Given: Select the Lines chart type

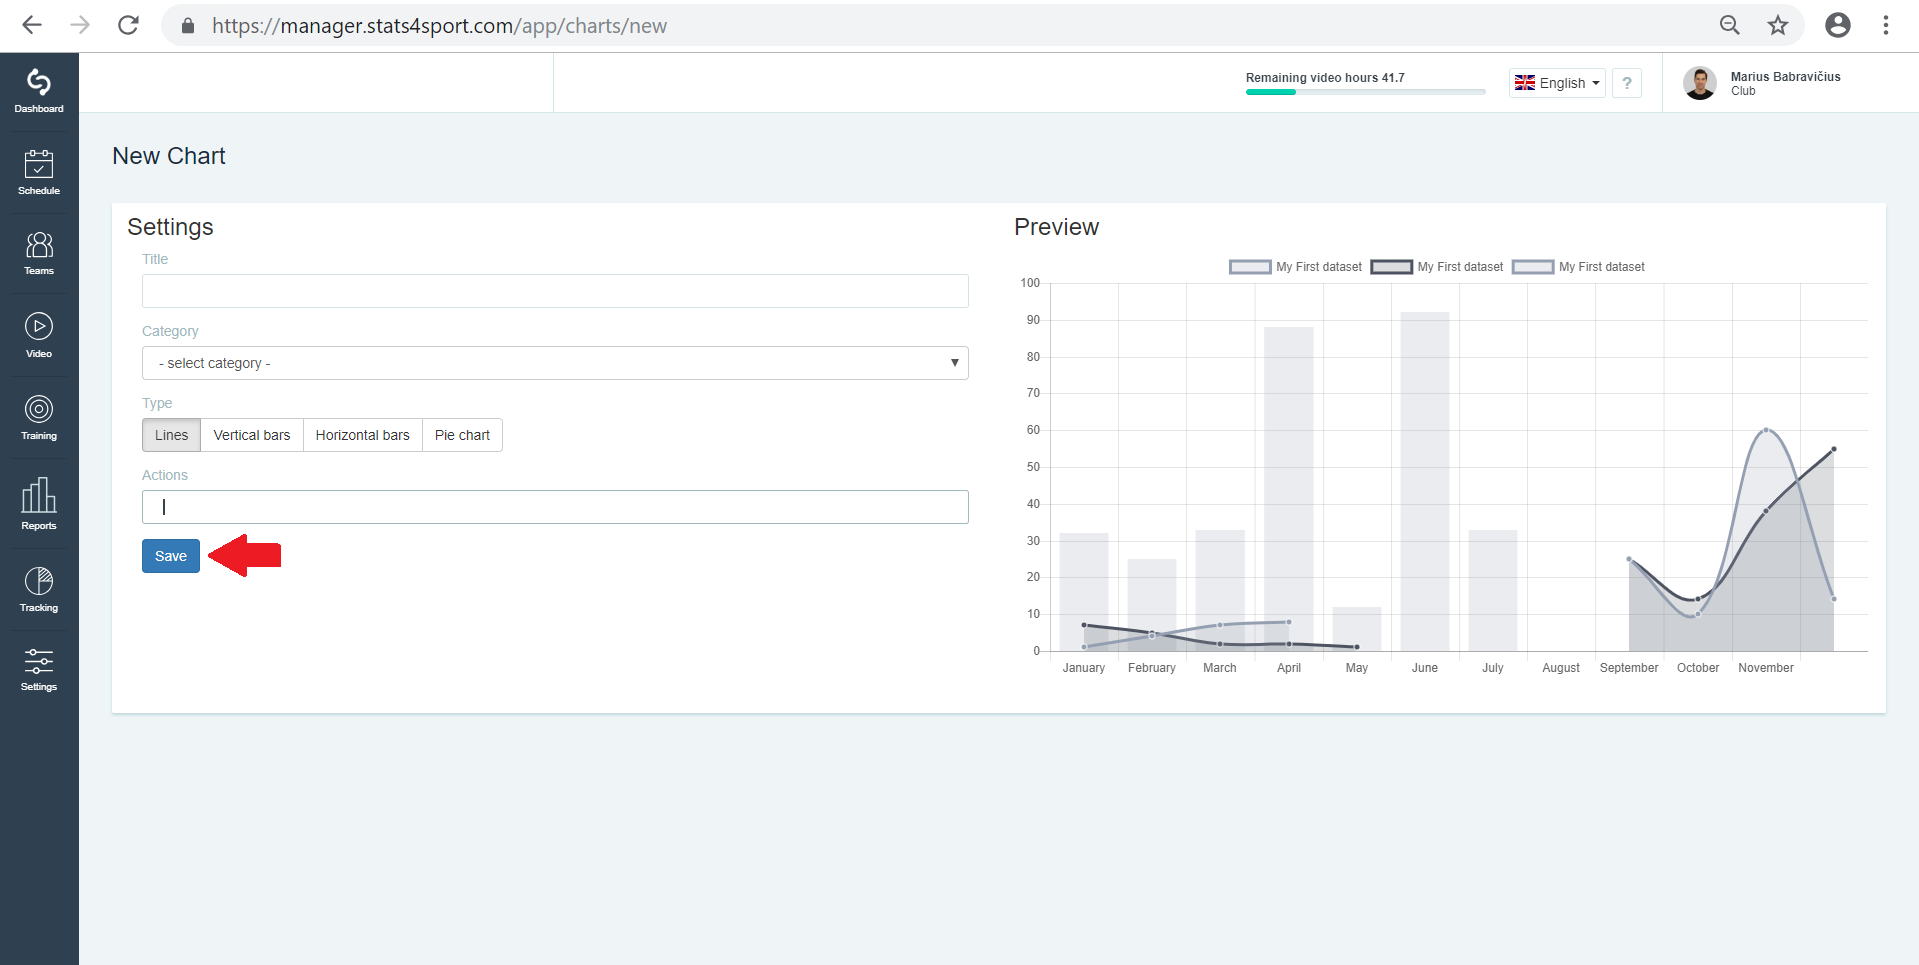Looking at the screenshot, I should (171, 435).
